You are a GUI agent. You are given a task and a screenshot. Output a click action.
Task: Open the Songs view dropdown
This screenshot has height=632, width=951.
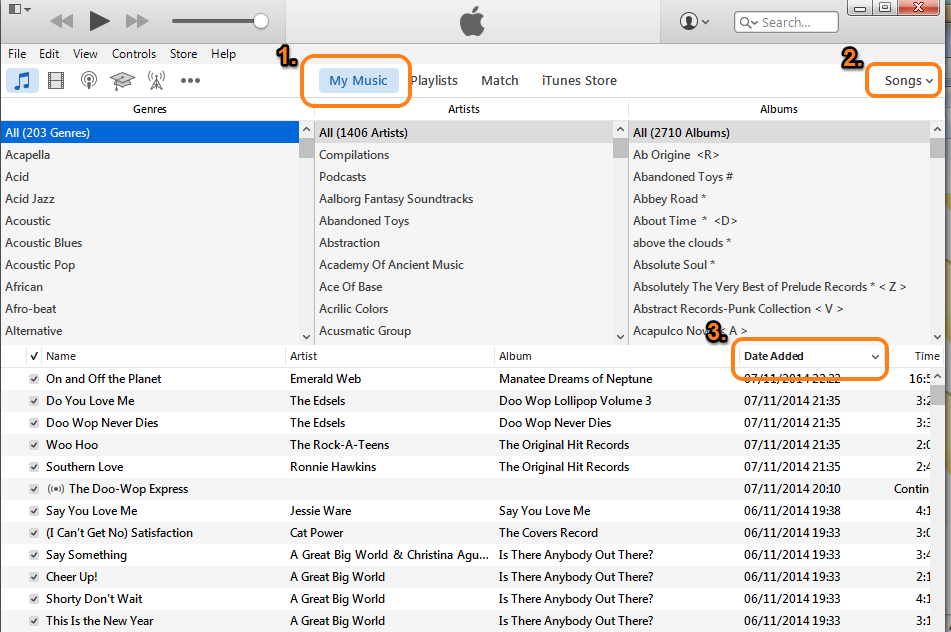click(909, 81)
